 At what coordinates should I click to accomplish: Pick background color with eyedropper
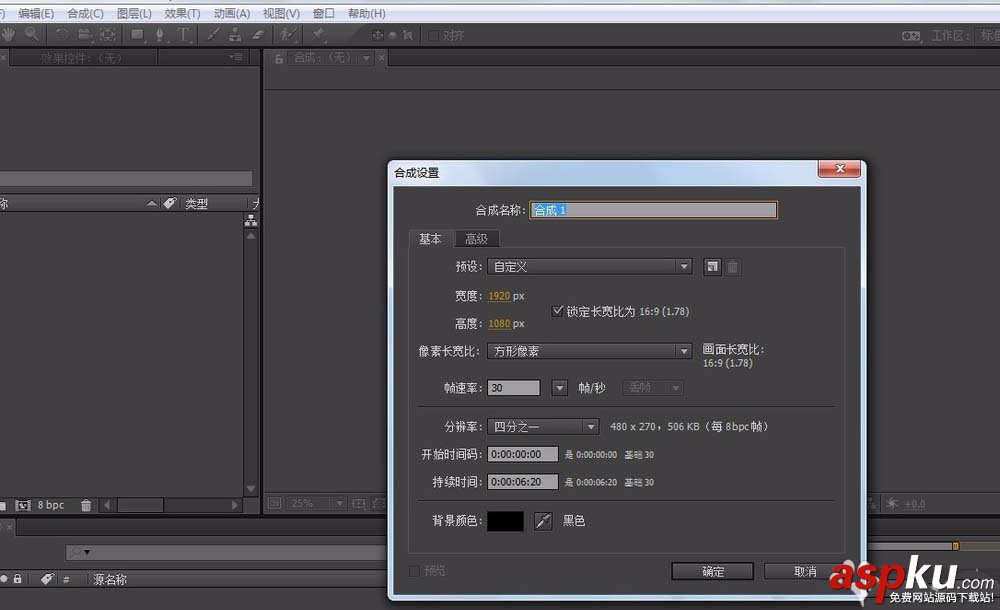pyautogui.click(x=543, y=521)
